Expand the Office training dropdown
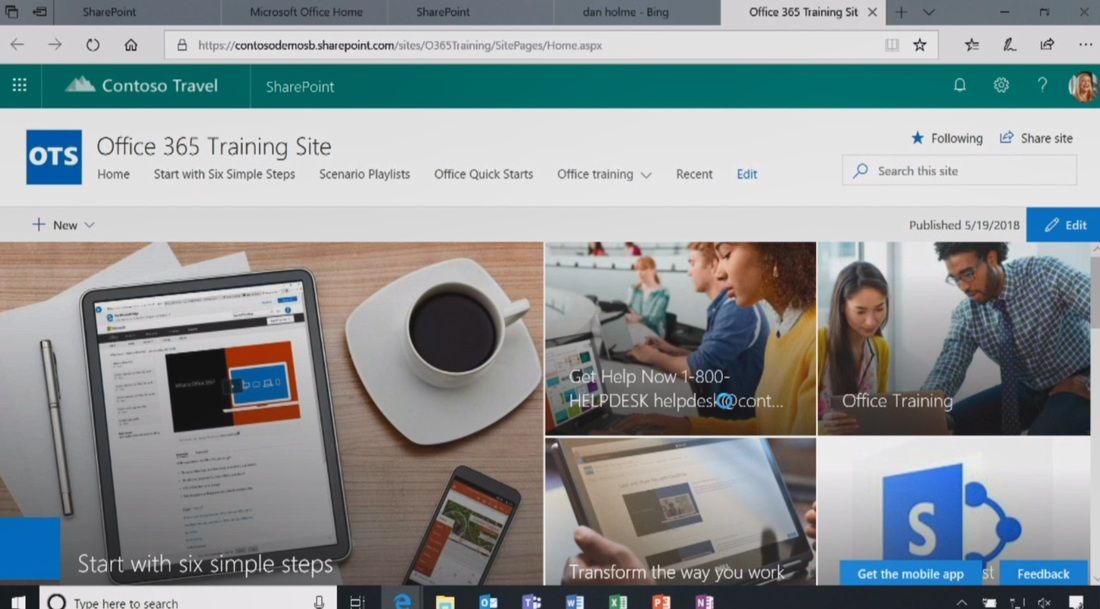 pyautogui.click(x=645, y=174)
